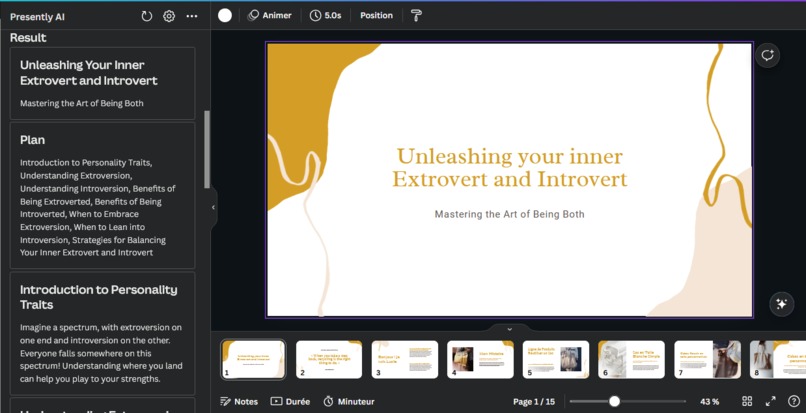The image size is (806, 413).
Task: Click the Unleashing Your Inner Extrovert result card
Action: 102,83
